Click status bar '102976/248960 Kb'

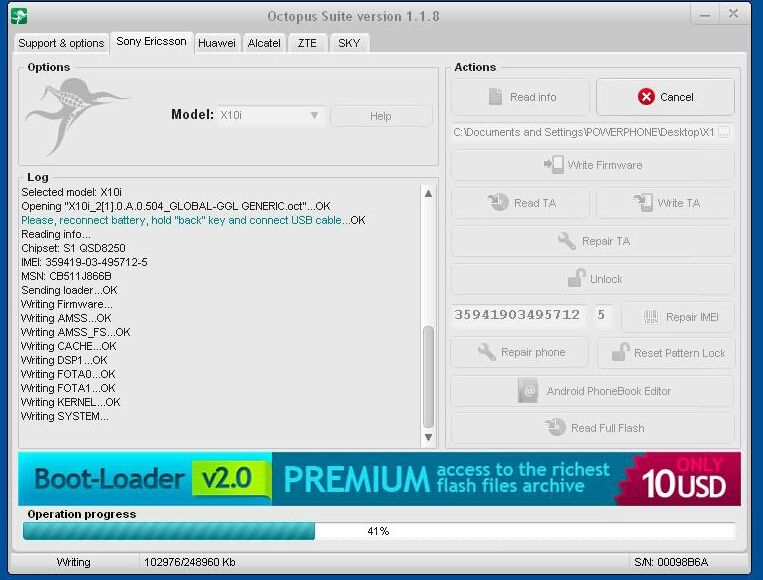pyautogui.click(x=190, y=562)
